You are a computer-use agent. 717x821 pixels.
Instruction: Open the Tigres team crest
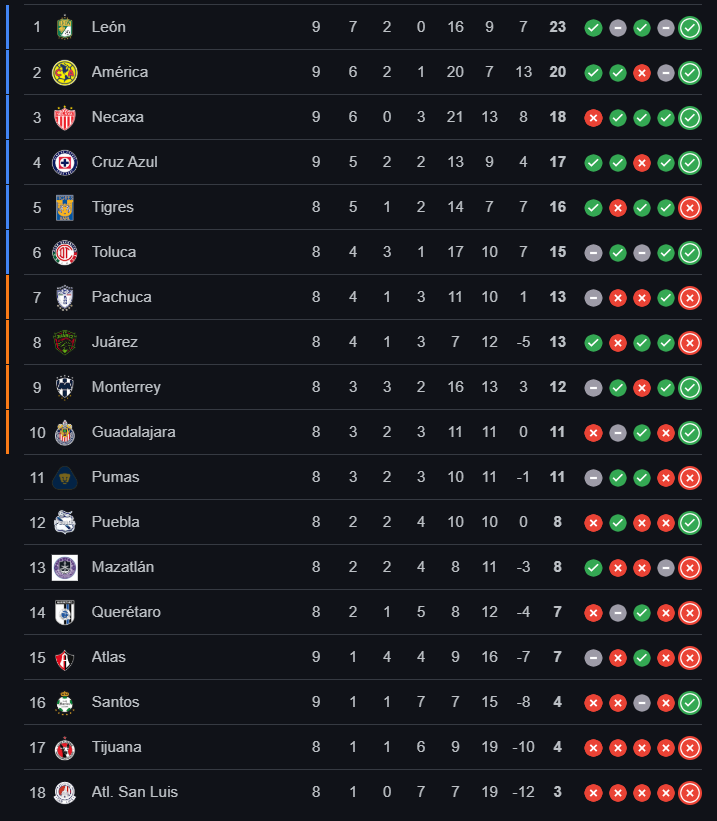pos(64,207)
